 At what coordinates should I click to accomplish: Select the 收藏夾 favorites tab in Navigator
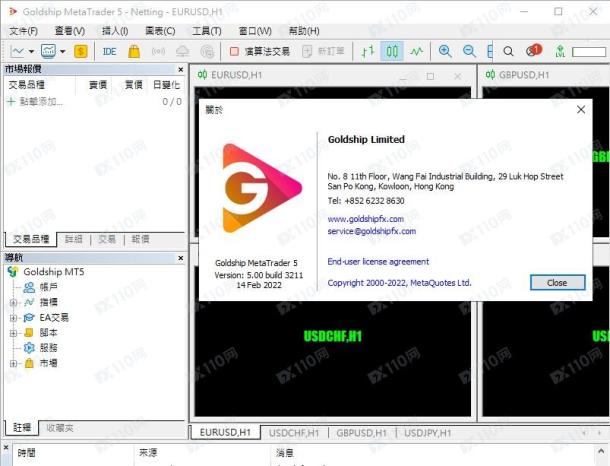60,428
